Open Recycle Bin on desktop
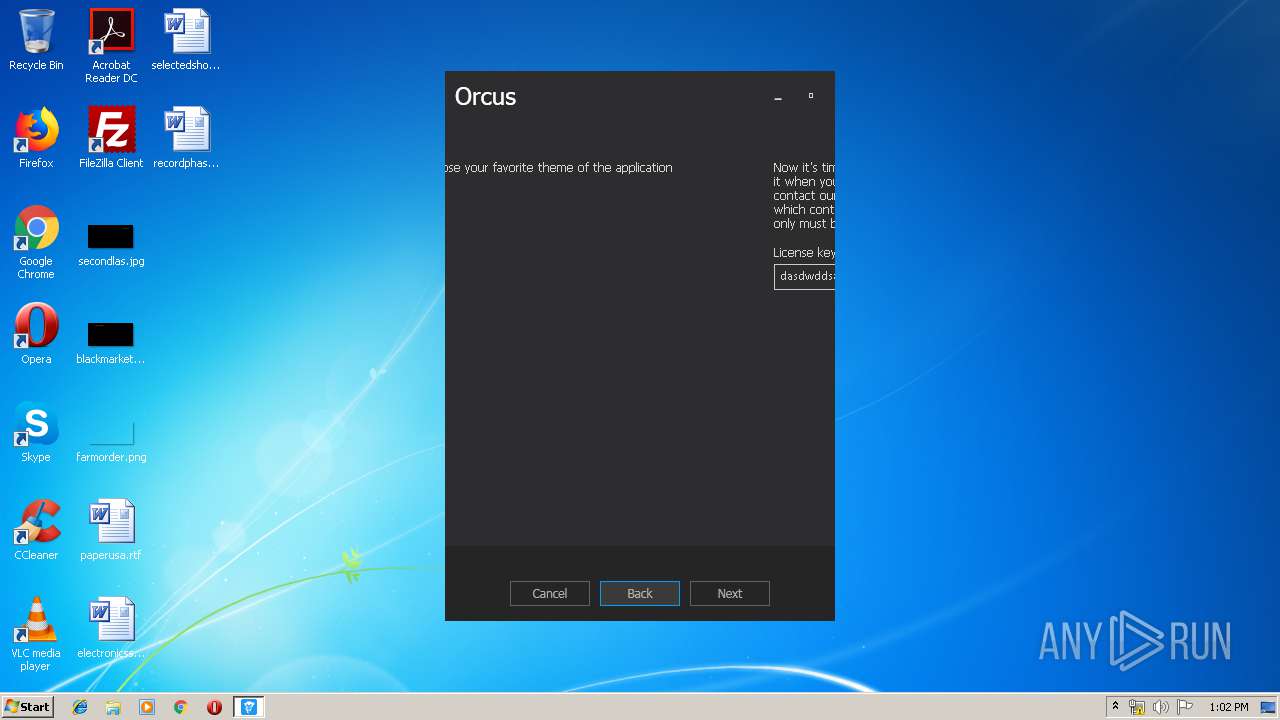The height and width of the screenshot is (720, 1280). click(x=36, y=40)
